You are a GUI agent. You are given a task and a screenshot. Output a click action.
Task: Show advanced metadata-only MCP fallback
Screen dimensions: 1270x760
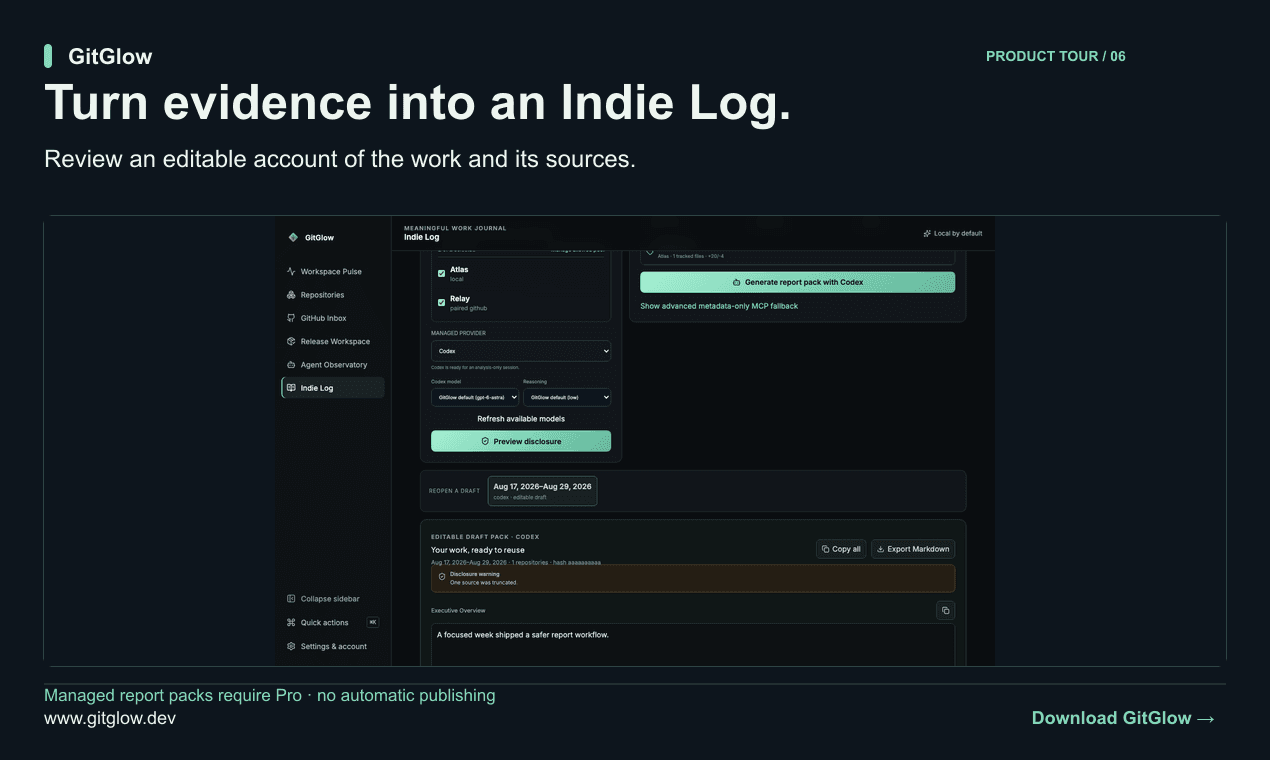(x=719, y=306)
